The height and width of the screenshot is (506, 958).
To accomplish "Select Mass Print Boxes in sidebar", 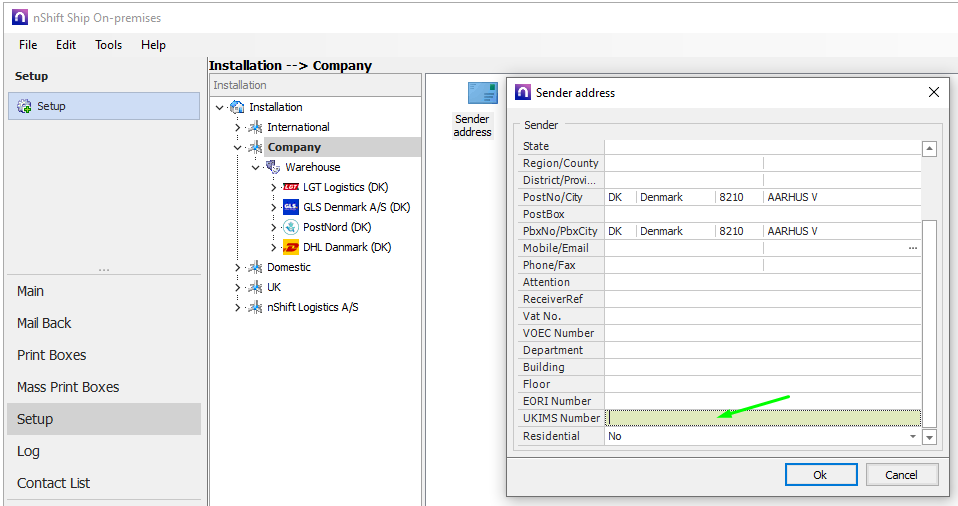I will pyautogui.click(x=68, y=387).
